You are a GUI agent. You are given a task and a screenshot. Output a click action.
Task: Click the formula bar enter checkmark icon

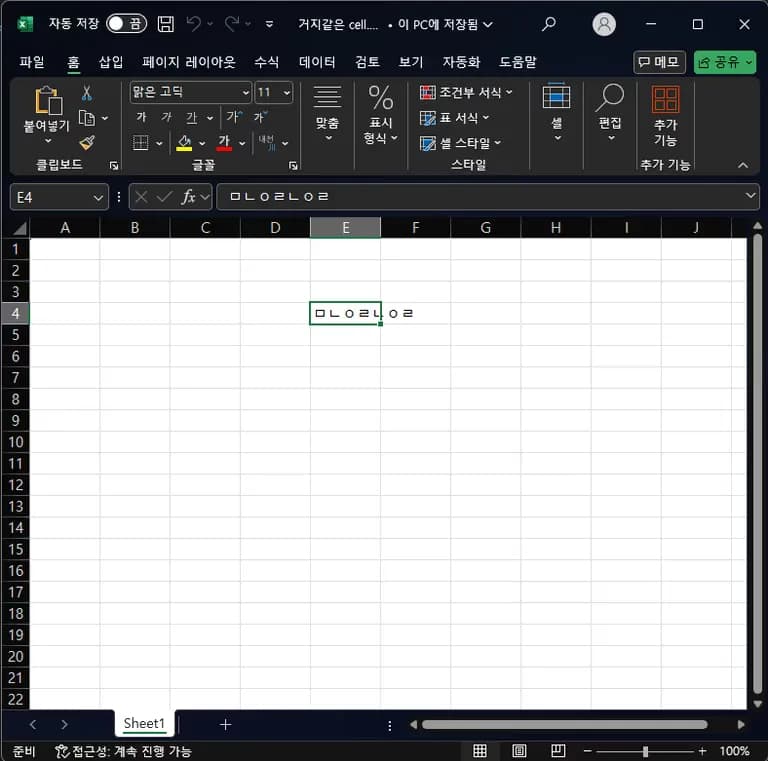tap(165, 197)
